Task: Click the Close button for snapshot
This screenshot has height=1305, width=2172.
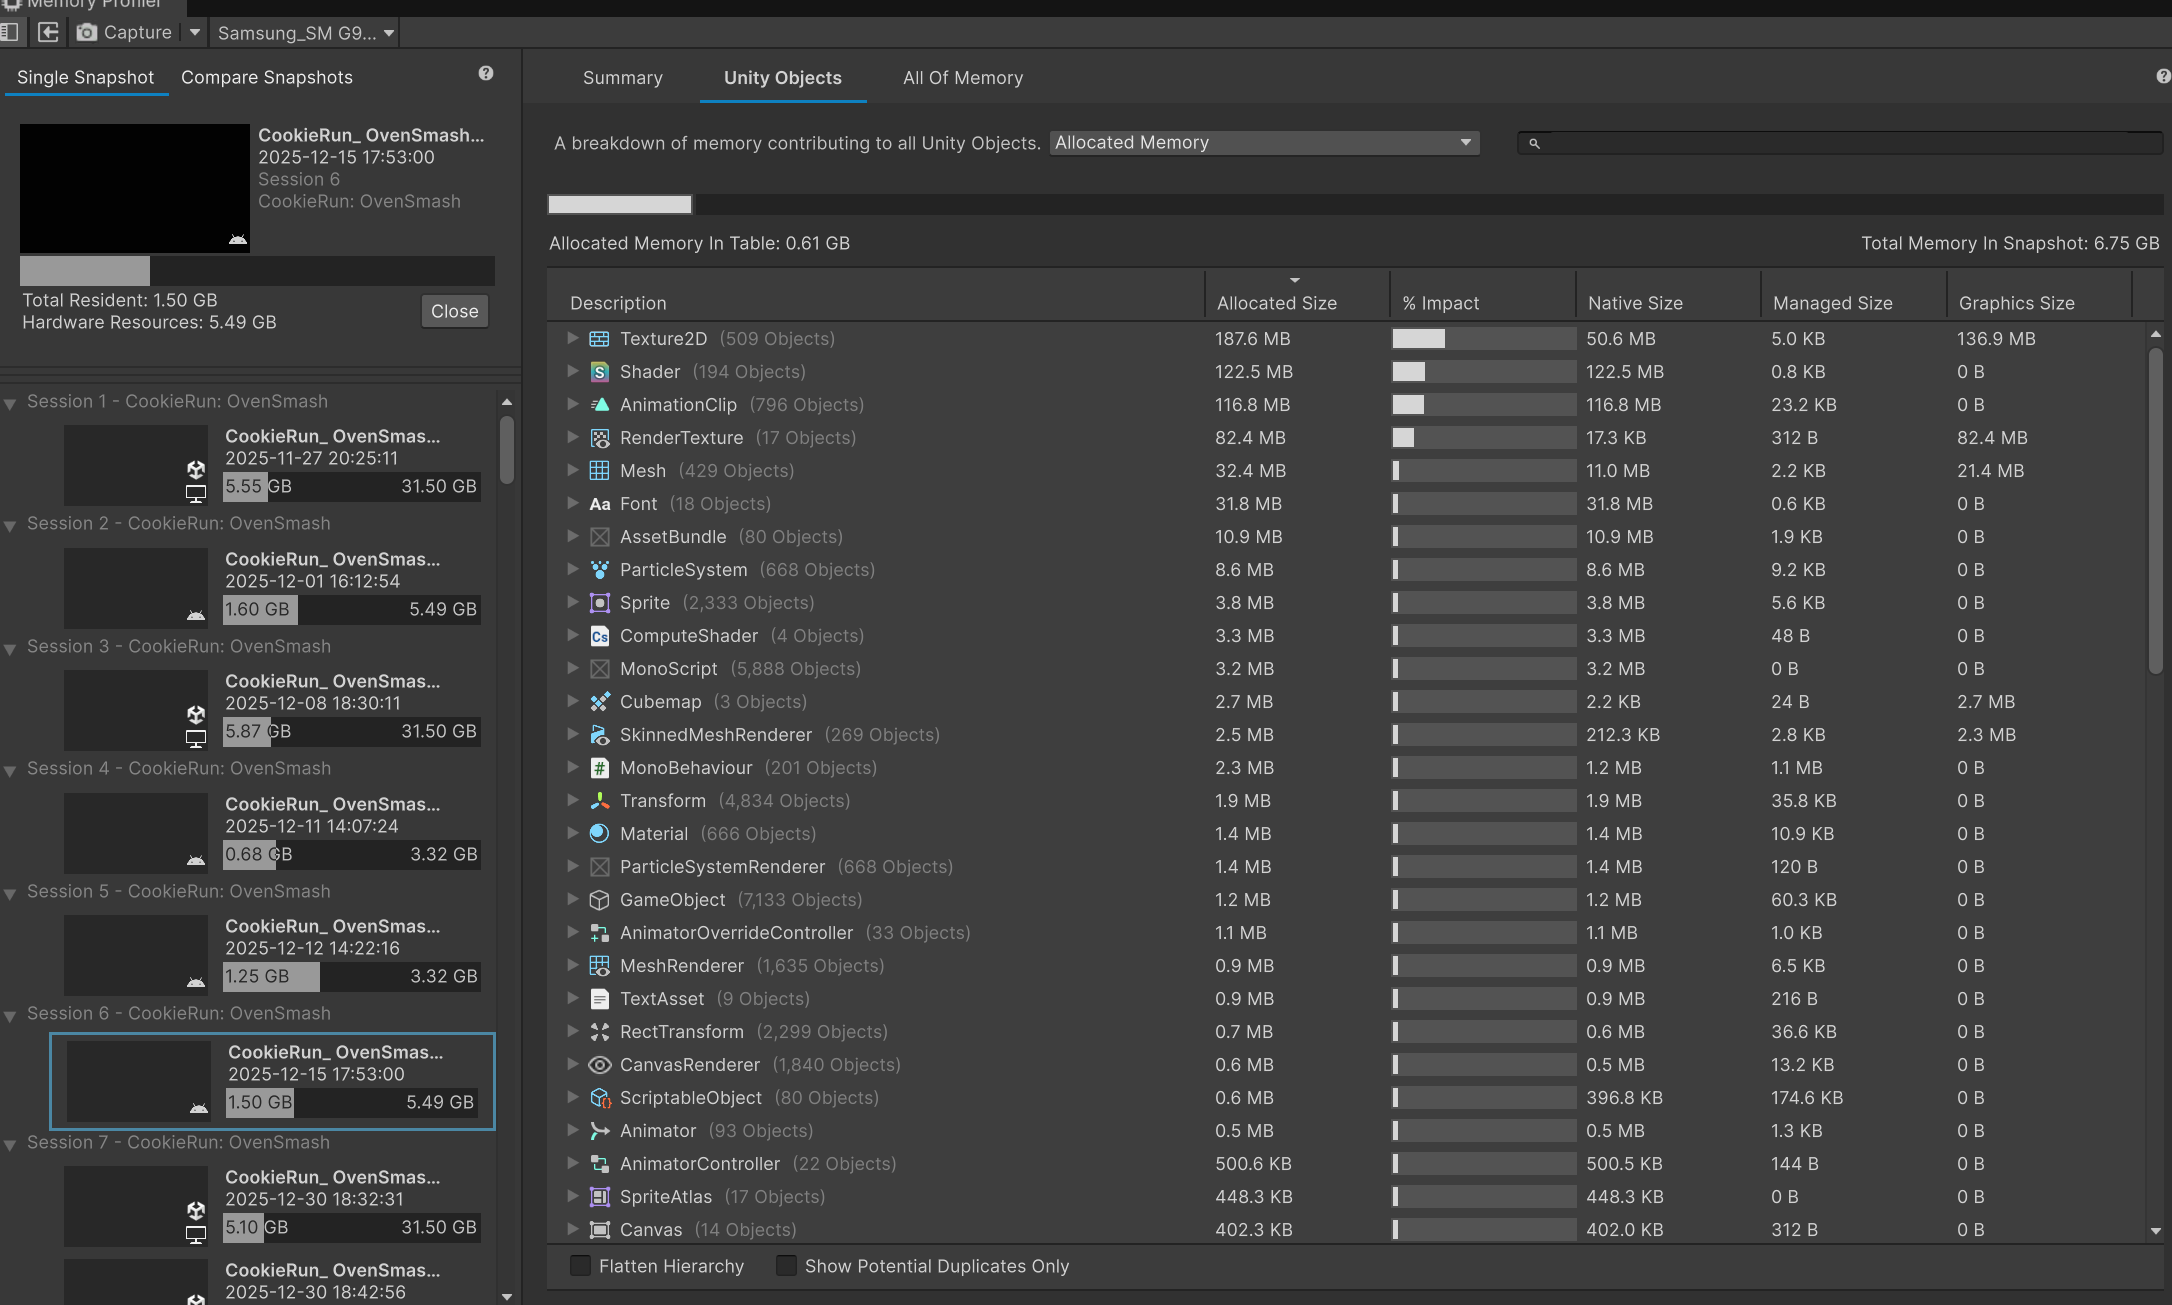Action: 454,312
